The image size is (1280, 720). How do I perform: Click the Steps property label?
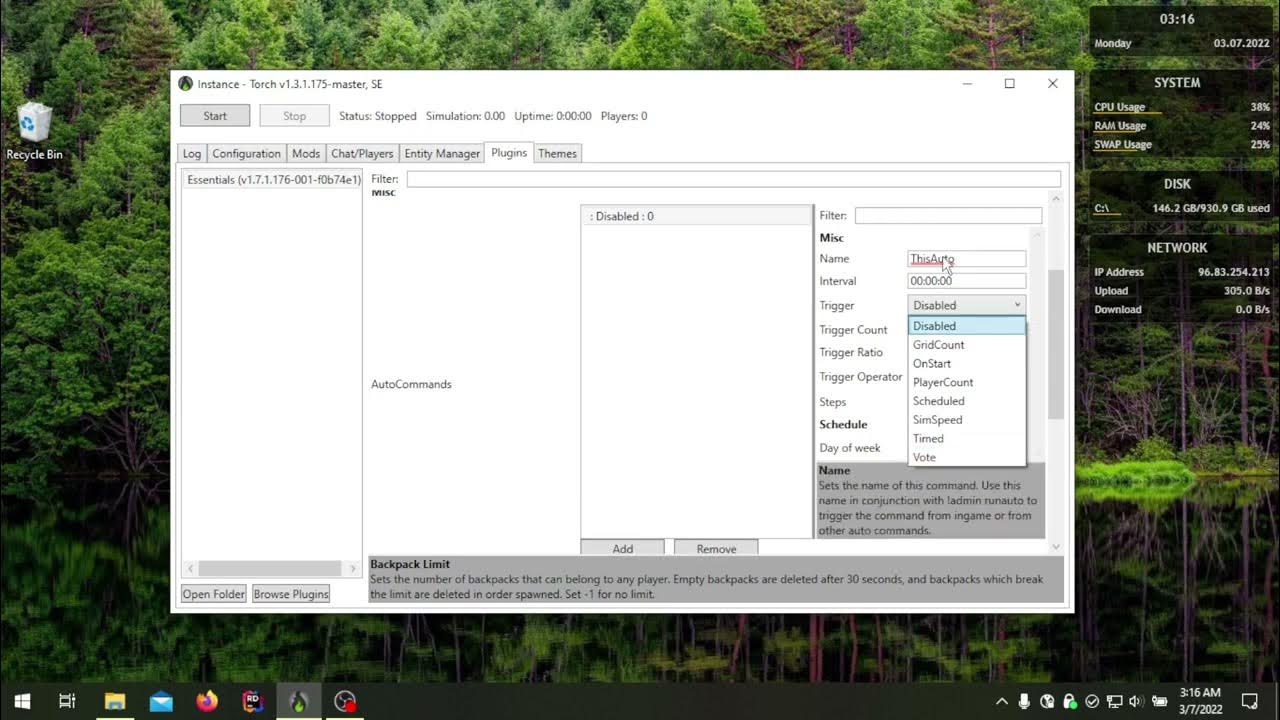click(x=833, y=402)
